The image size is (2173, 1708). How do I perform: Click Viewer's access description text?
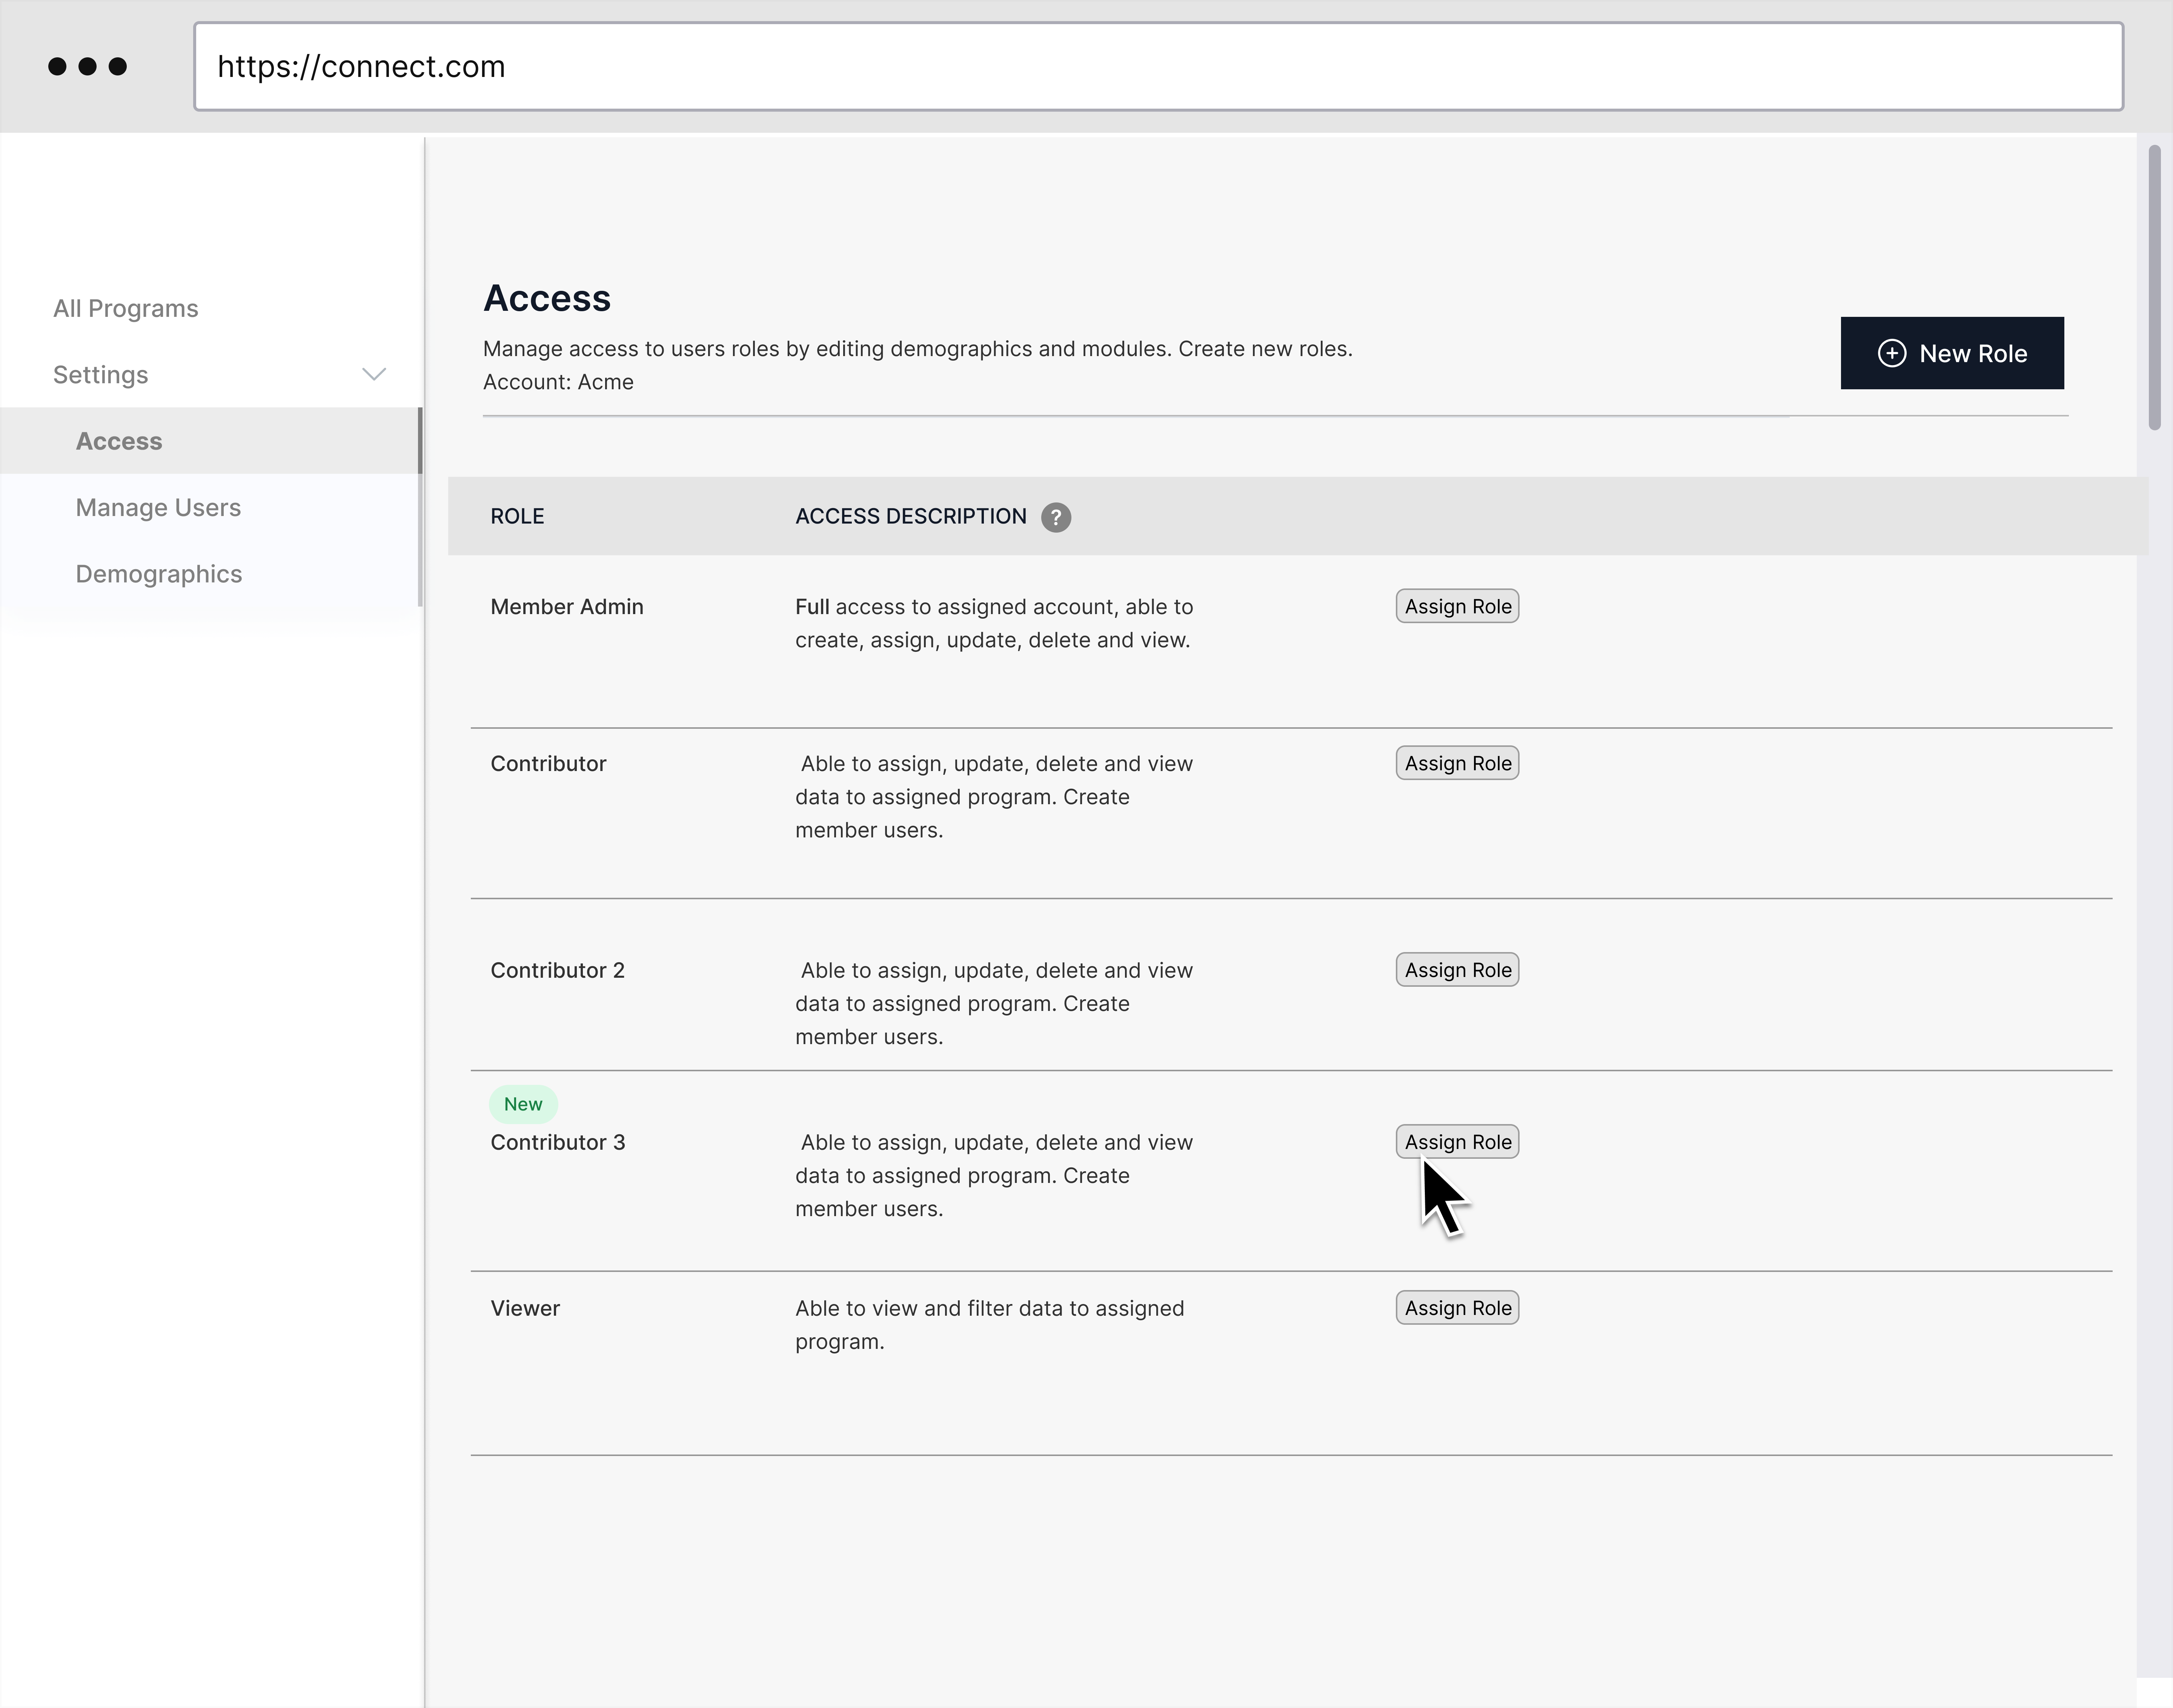(x=989, y=1325)
